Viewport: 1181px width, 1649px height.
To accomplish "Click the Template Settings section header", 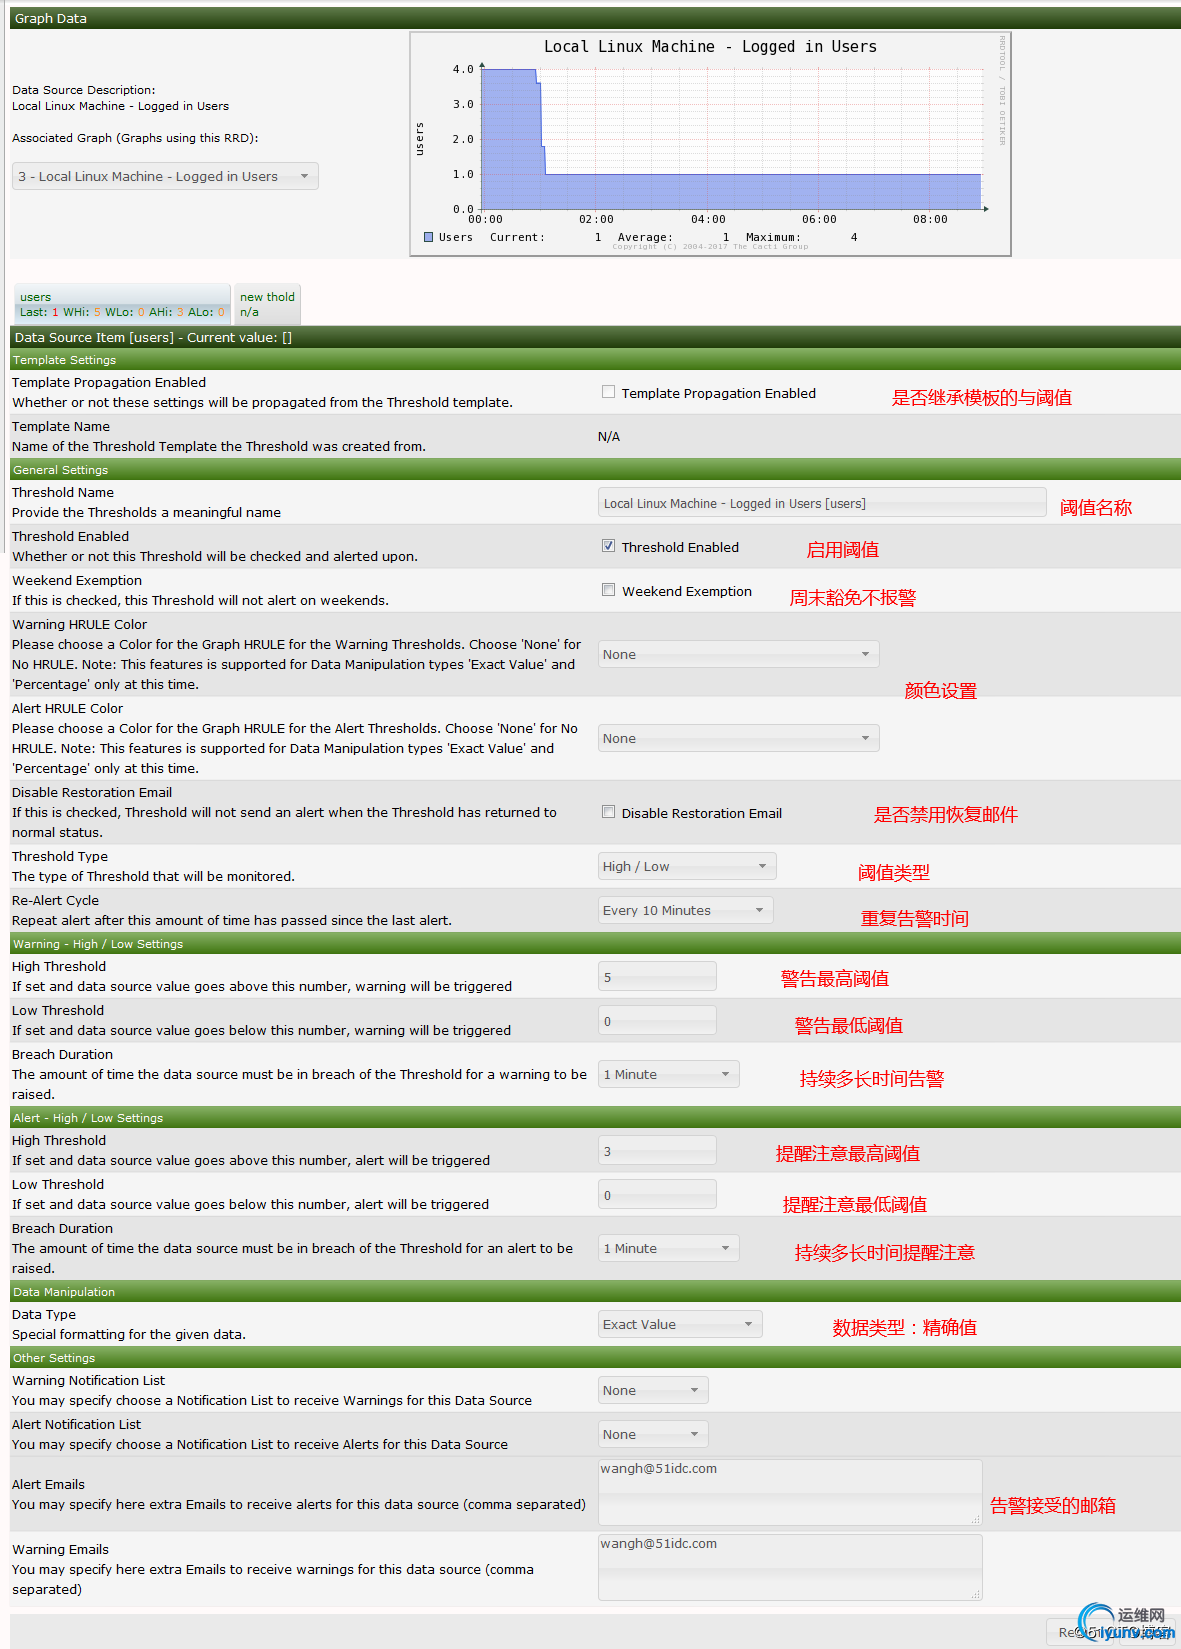I will point(595,360).
